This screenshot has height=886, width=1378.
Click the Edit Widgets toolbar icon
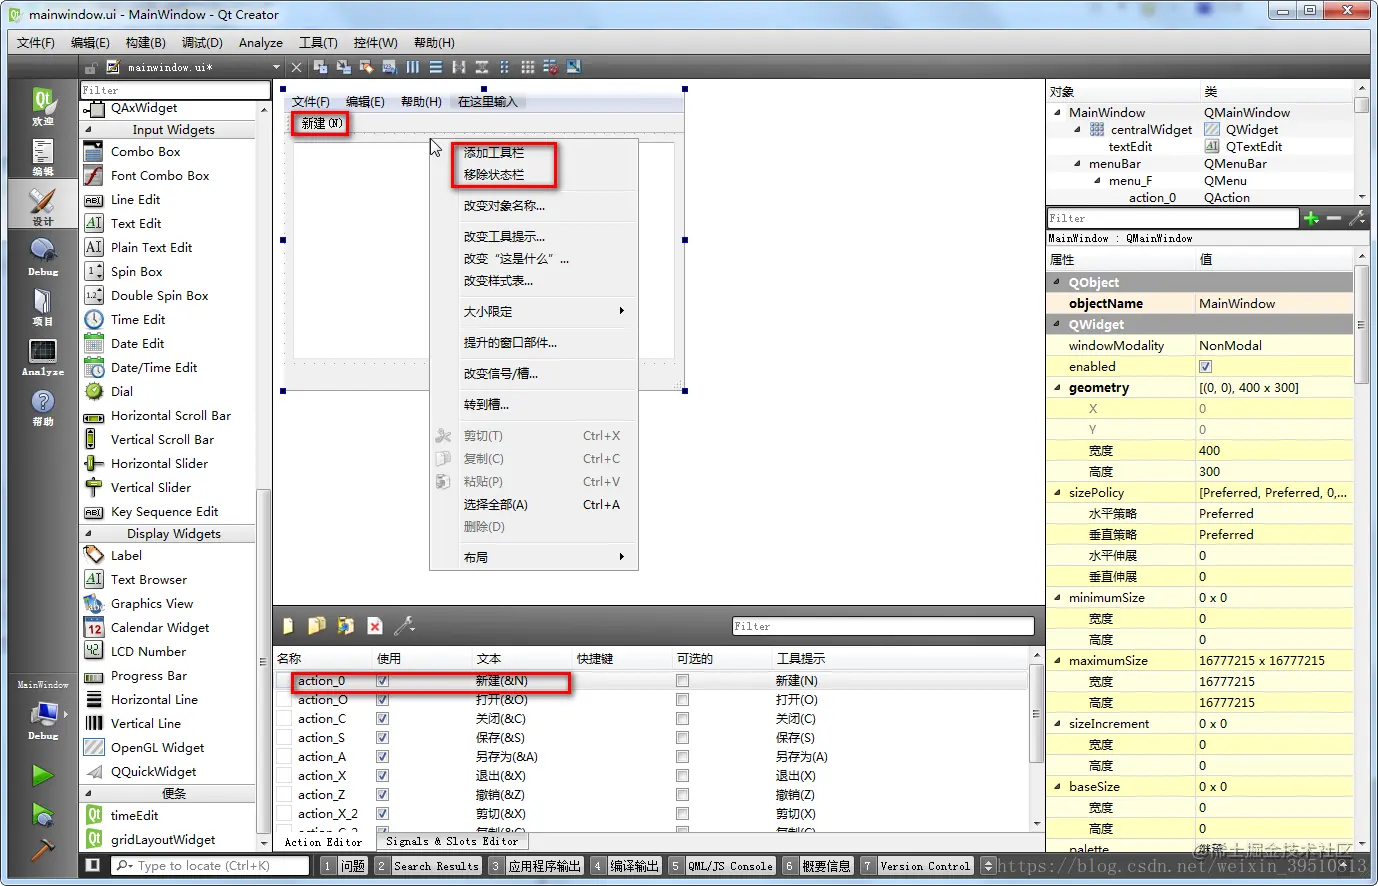(320, 67)
